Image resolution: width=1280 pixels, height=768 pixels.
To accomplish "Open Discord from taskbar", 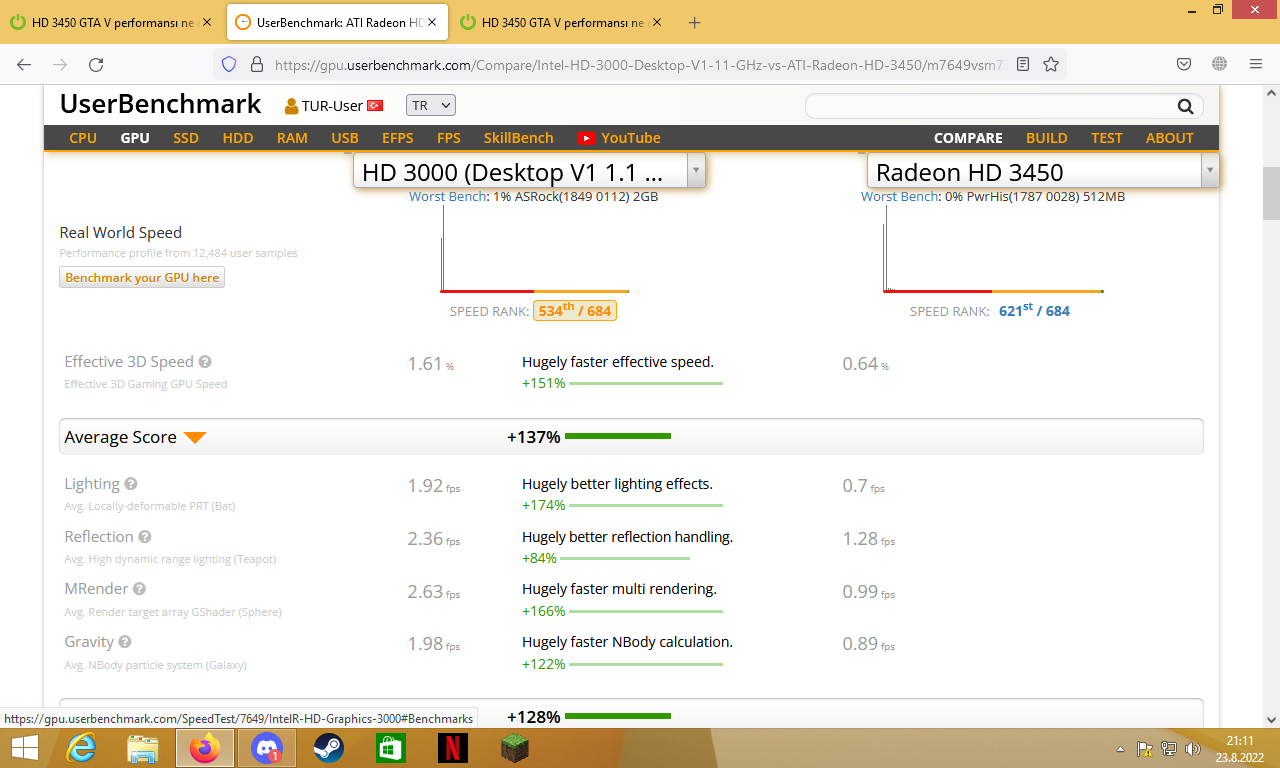I will [x=267, y=747].
